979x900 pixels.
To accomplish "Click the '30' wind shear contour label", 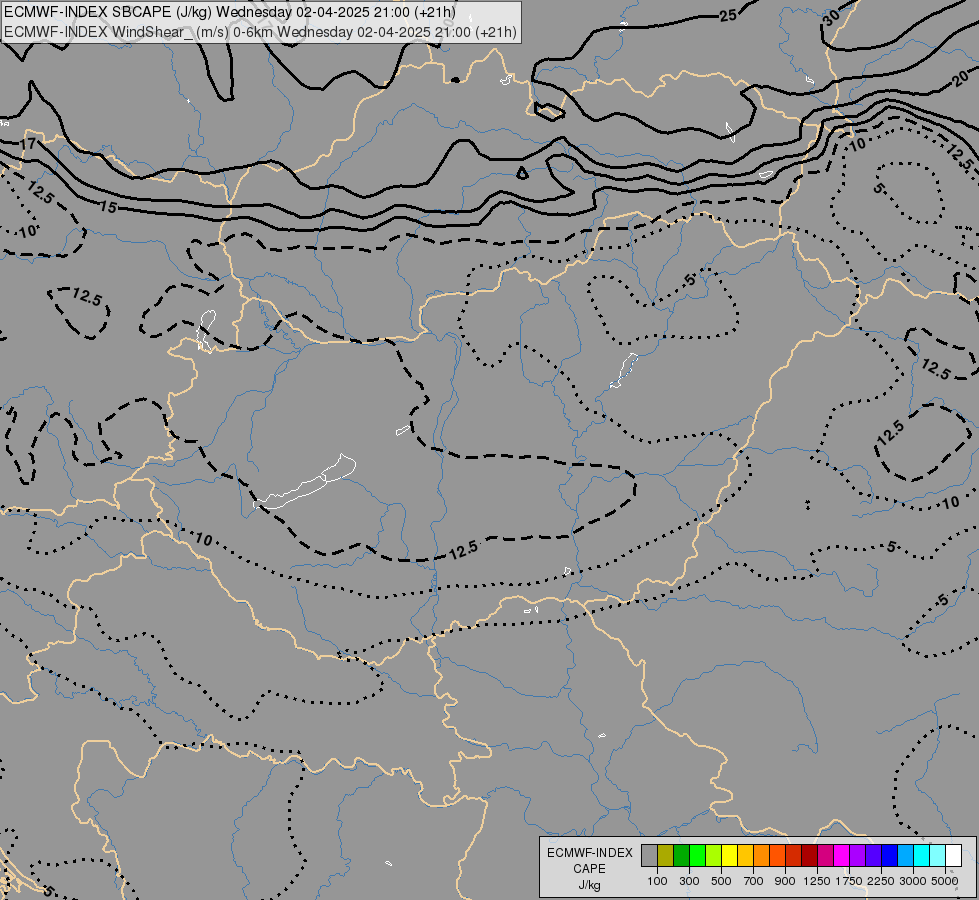I will [831, 18].
